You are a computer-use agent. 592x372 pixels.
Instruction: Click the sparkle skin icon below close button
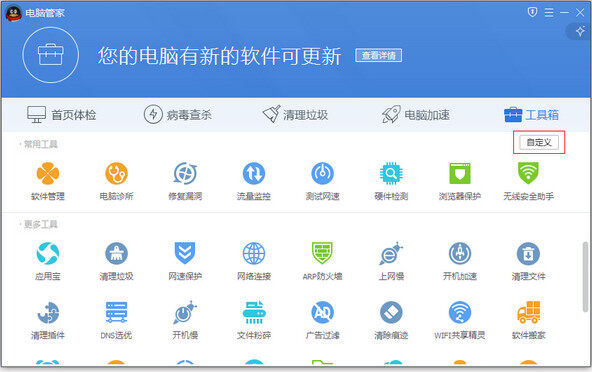[580, 31]
